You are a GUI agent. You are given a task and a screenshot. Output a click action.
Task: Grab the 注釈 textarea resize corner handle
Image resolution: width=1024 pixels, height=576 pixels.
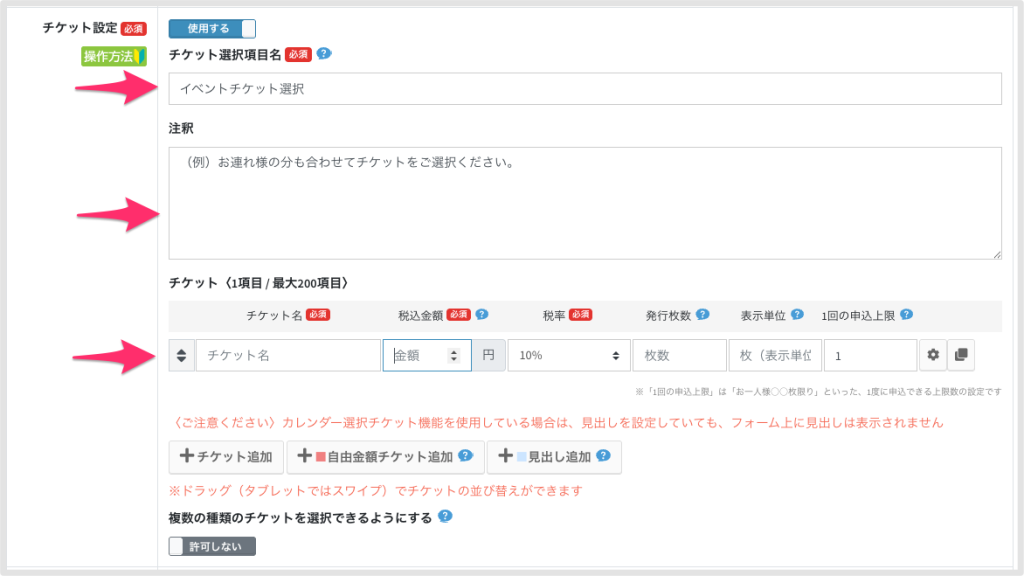(997, 255)
